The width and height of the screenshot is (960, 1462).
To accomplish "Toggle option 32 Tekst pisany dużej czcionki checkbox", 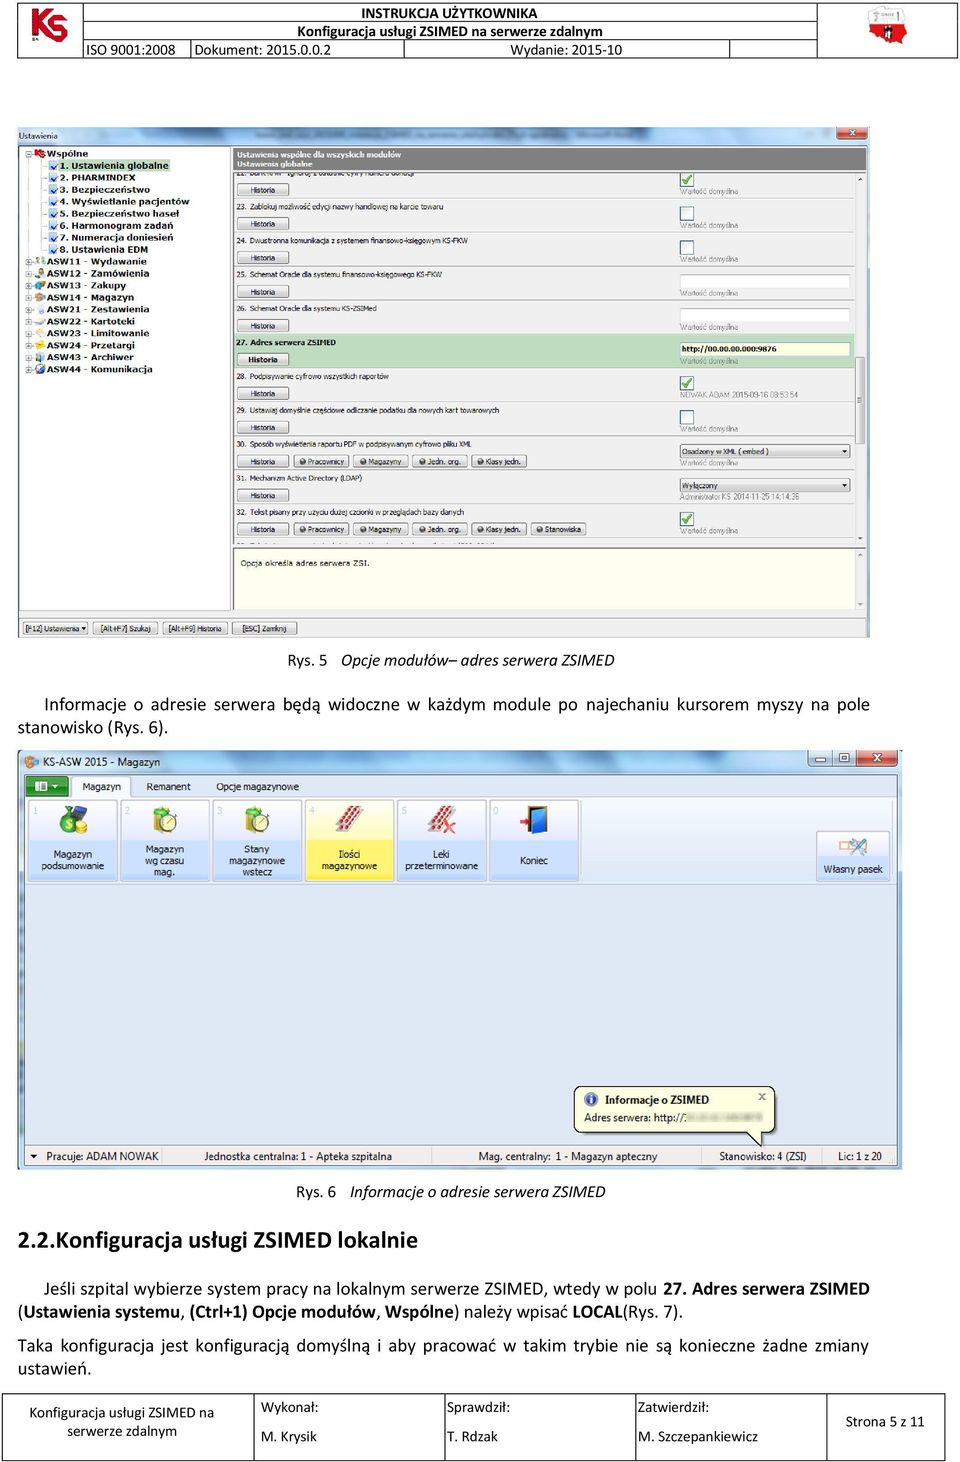I will click(x=687, y=519).
